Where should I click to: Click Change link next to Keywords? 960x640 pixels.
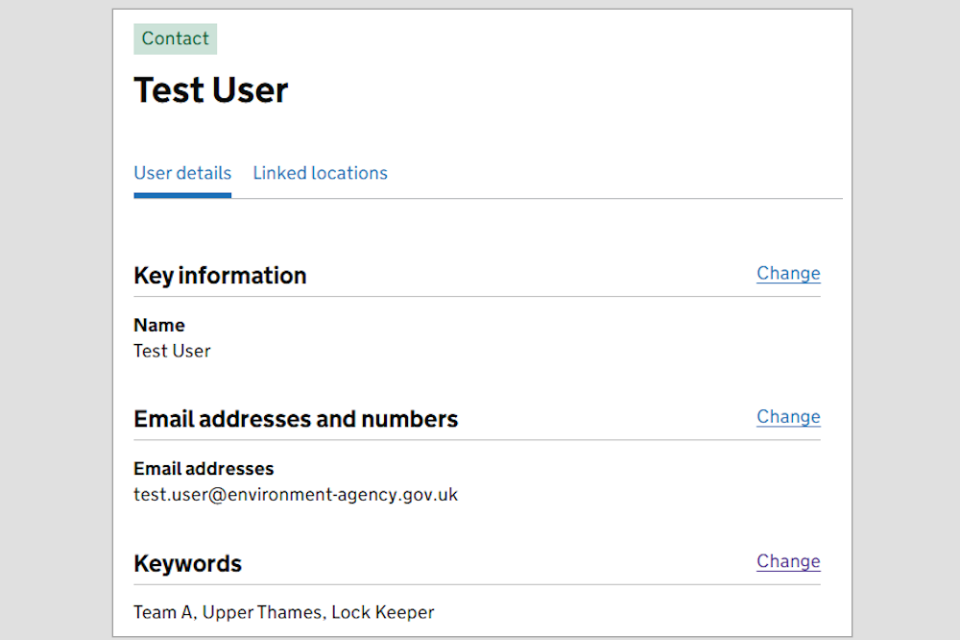coord(788,561)
